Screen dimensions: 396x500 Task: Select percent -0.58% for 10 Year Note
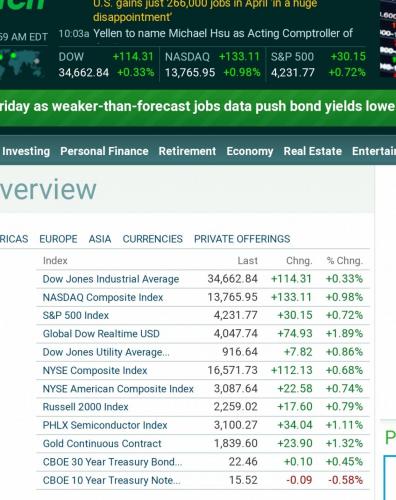(345, 480)
